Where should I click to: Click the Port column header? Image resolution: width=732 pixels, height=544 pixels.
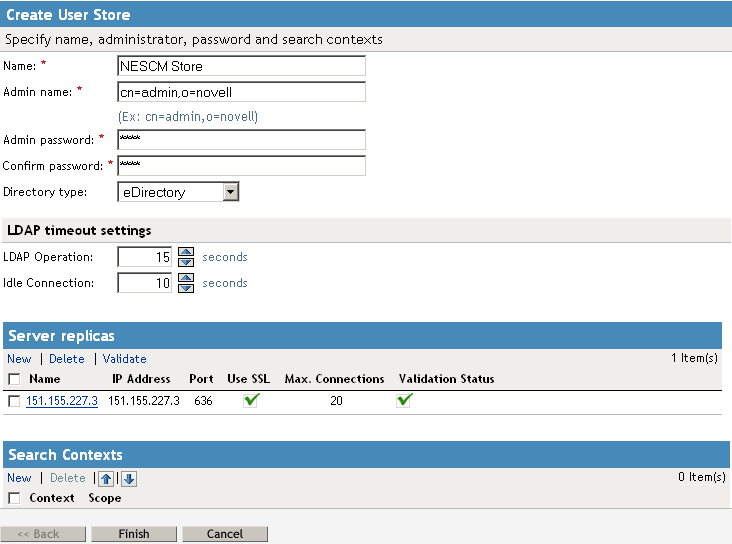pyautogui.click(x=201, y=379)
